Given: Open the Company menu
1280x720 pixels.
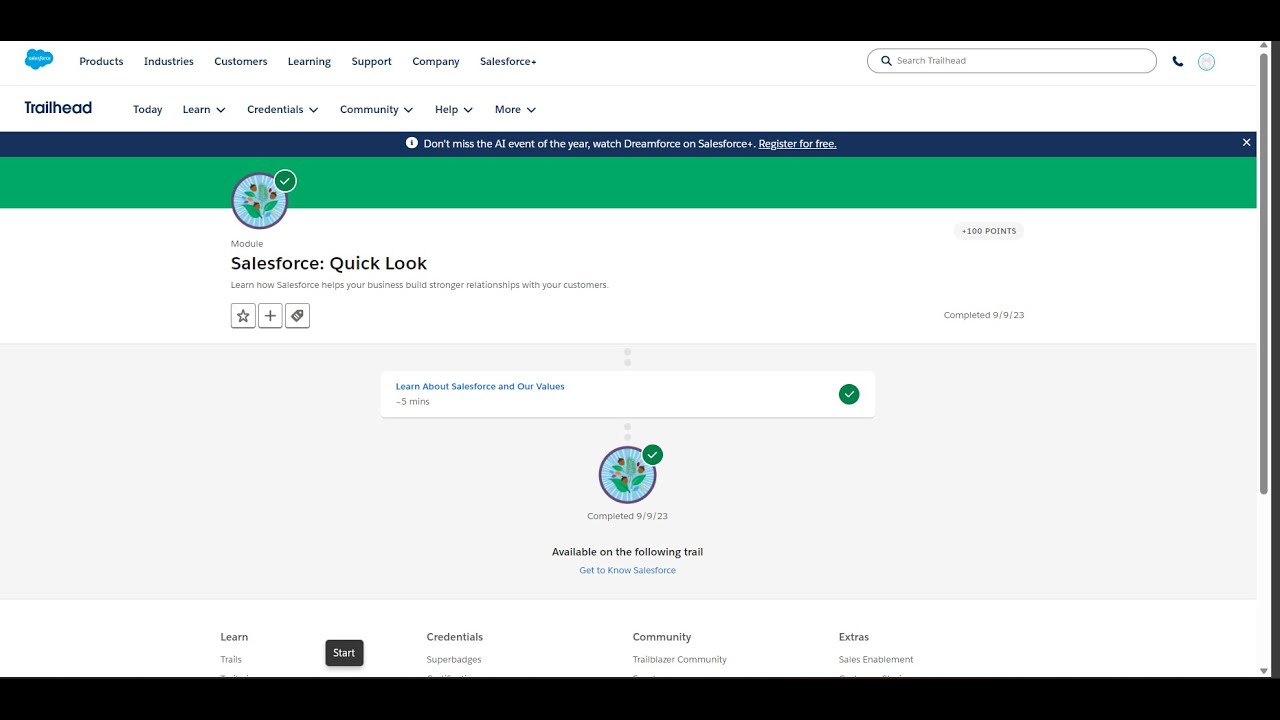Looking at the screenshot, I should 436,62.
